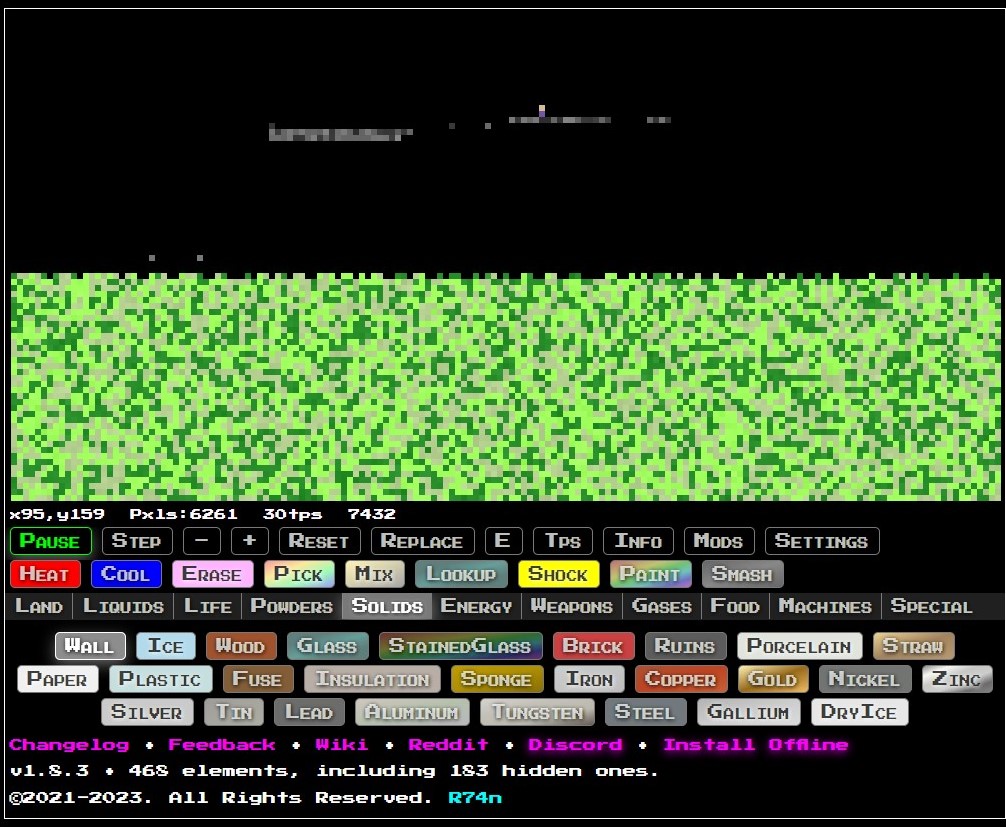Select the Cool tool

(126, 574)
